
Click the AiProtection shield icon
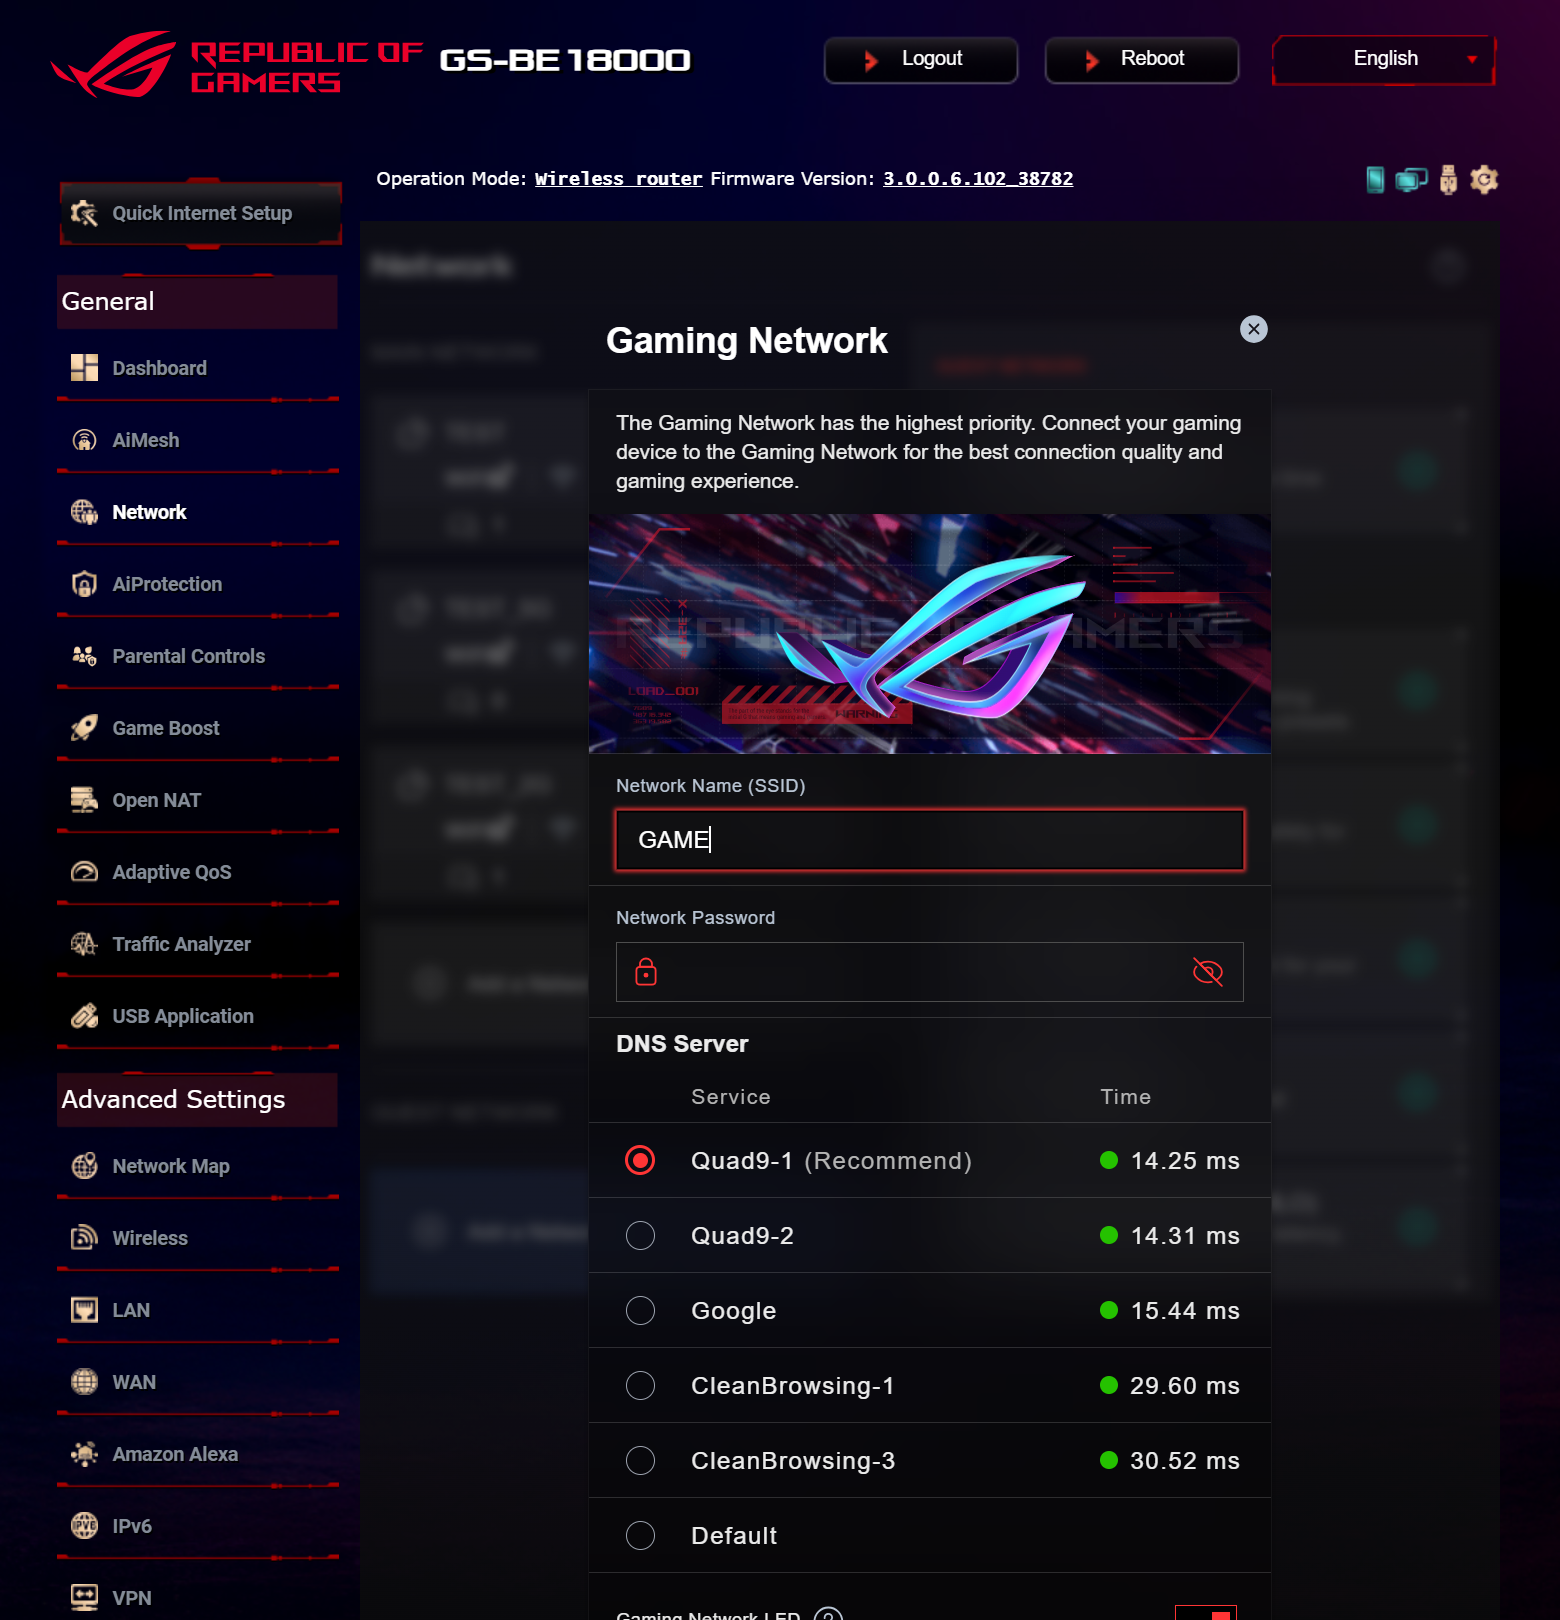click(84, 584)
